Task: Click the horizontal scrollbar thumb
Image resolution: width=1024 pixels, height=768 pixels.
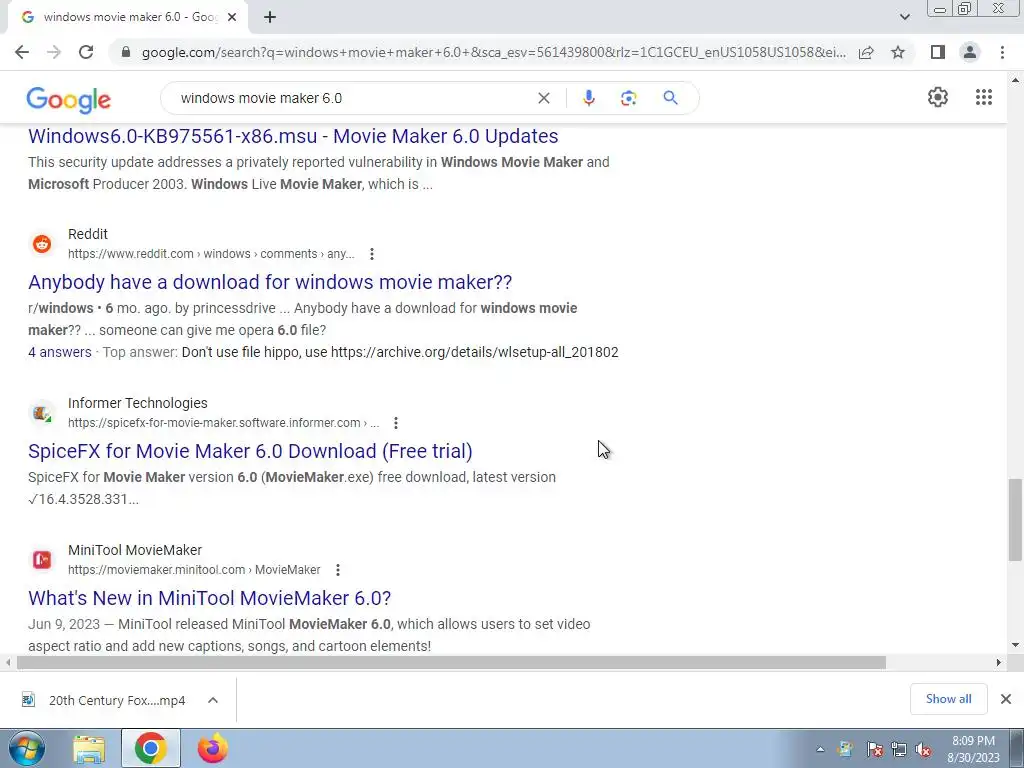Action: pos(451,662)
